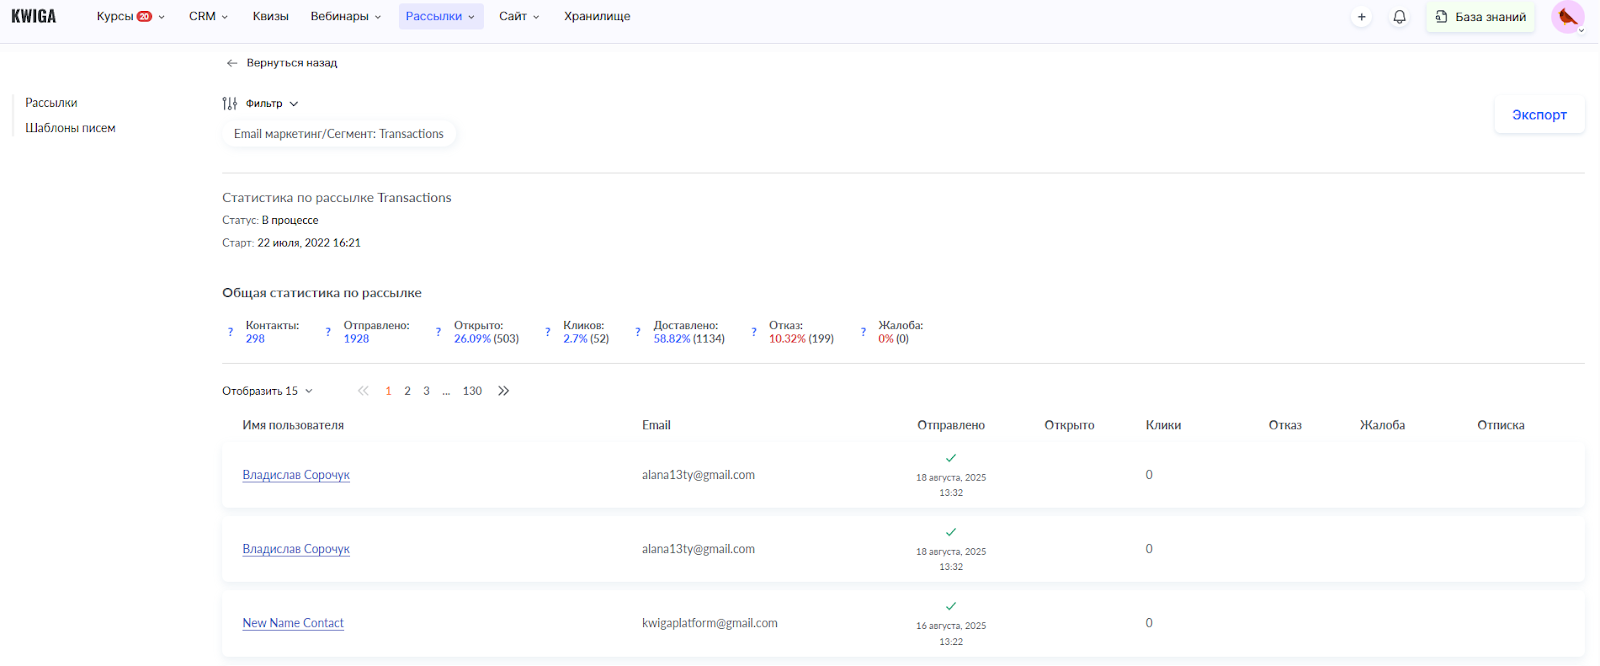Click the notification bell icon
Screen dimensions: 1600x666
coord(1399,17)
